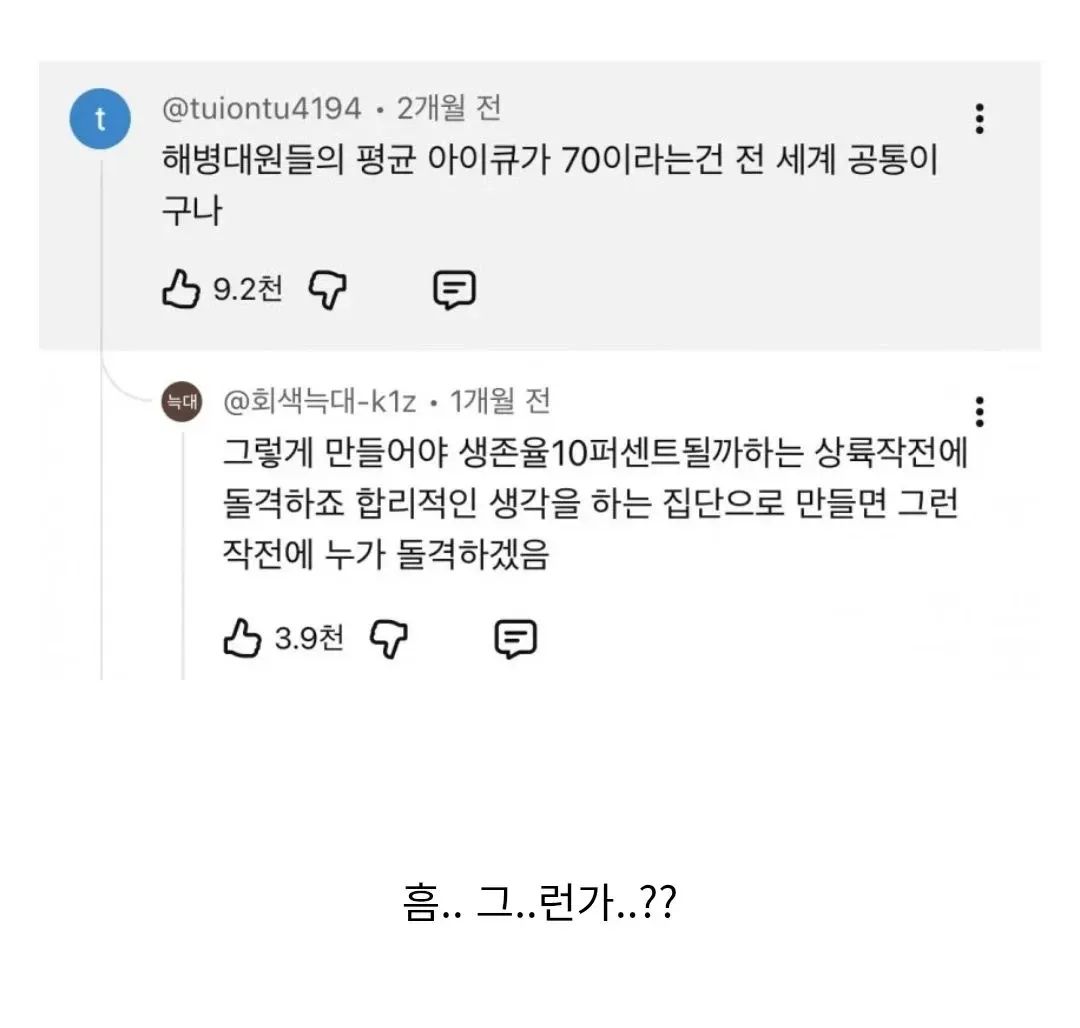Viewport: 1080px width, 1028px height.
Task: Open the three-dot menu on @tuiontu4194's comment
Action: point(980,118)
